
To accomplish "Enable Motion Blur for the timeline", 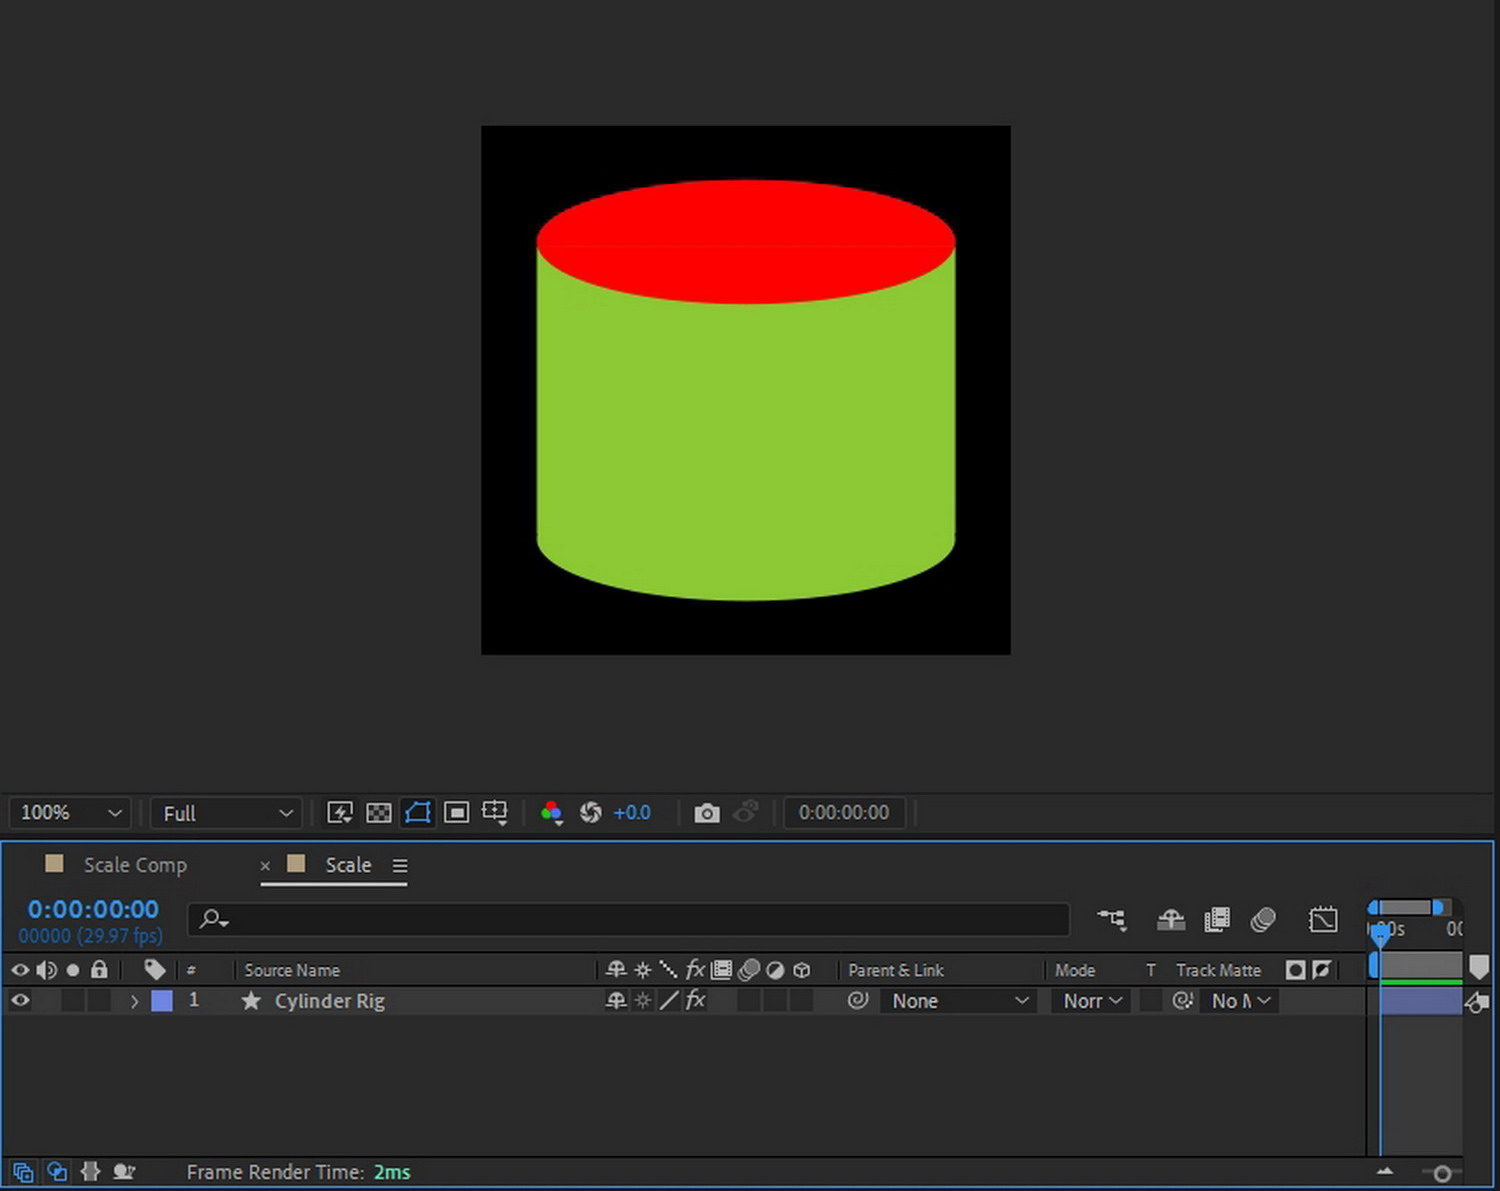I will [1263, 920].
